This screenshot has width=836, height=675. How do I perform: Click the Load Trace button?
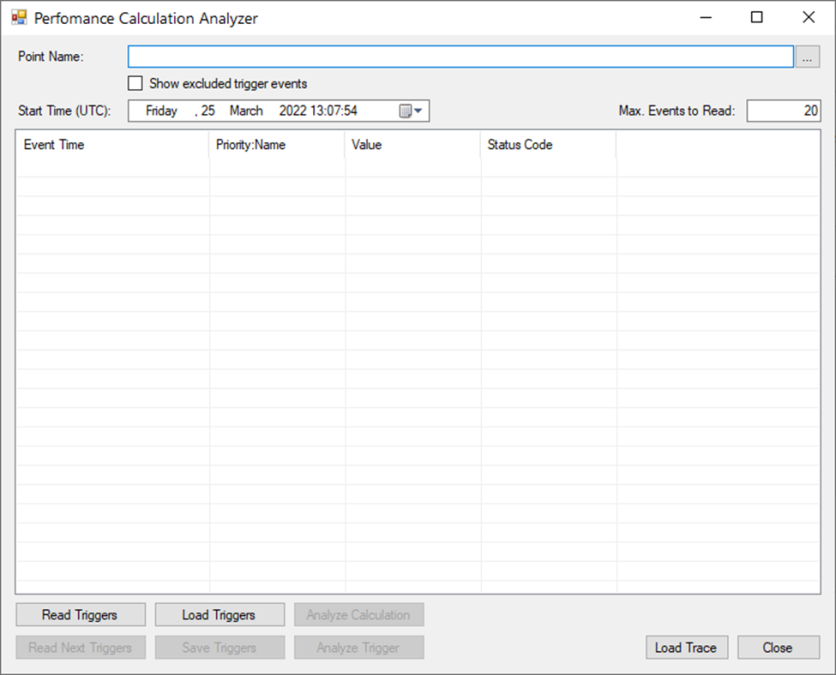click(686, 648)
